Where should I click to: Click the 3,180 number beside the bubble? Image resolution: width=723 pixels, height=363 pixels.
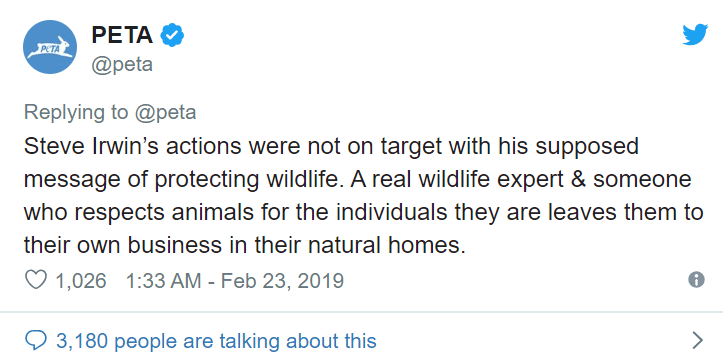pyautogui.click(x=82, y=341)
